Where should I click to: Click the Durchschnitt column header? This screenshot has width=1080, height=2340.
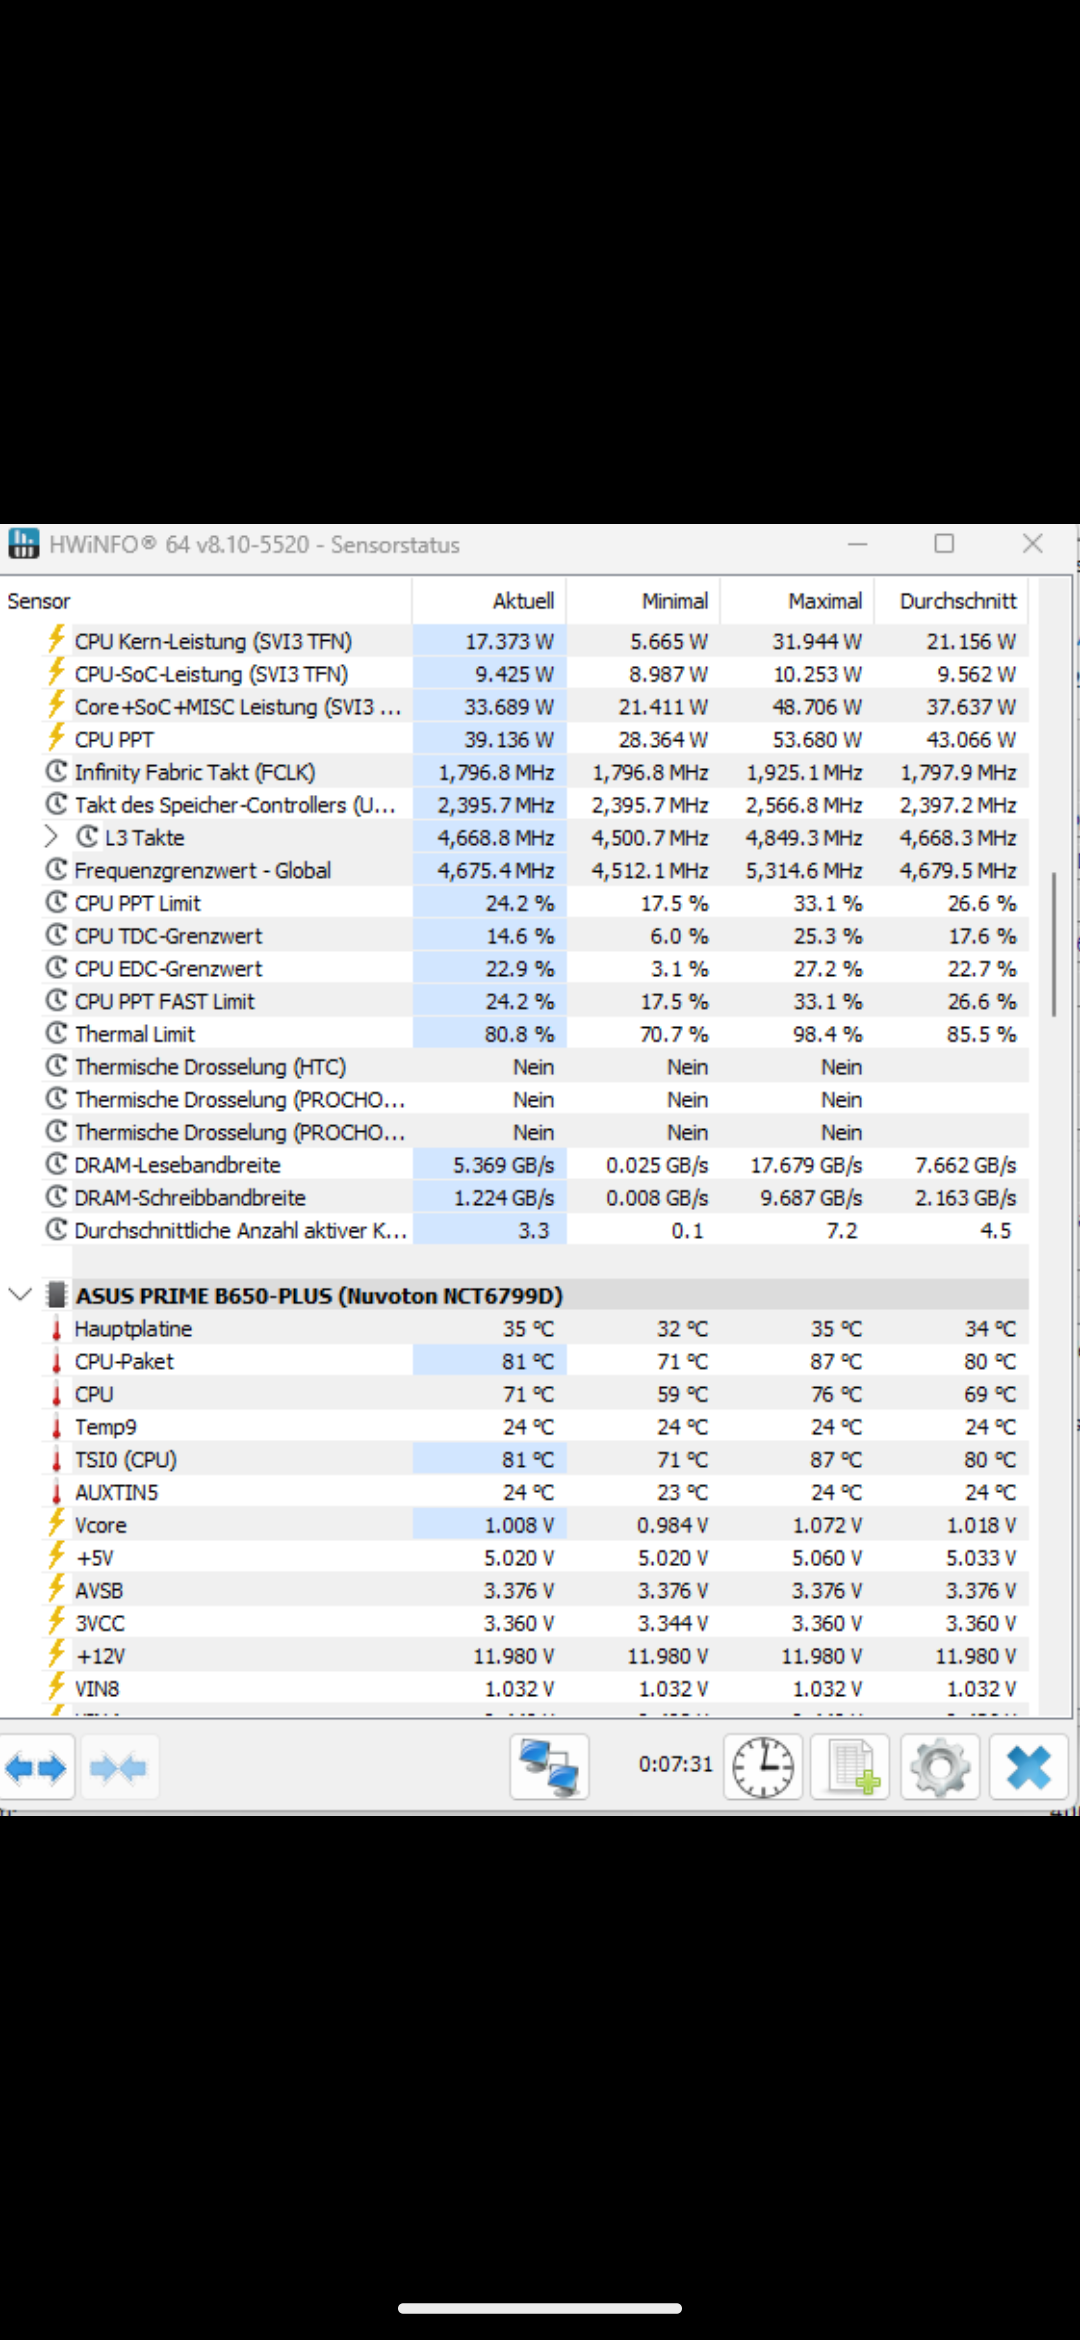pyautogui.click(x=952, y=601)
